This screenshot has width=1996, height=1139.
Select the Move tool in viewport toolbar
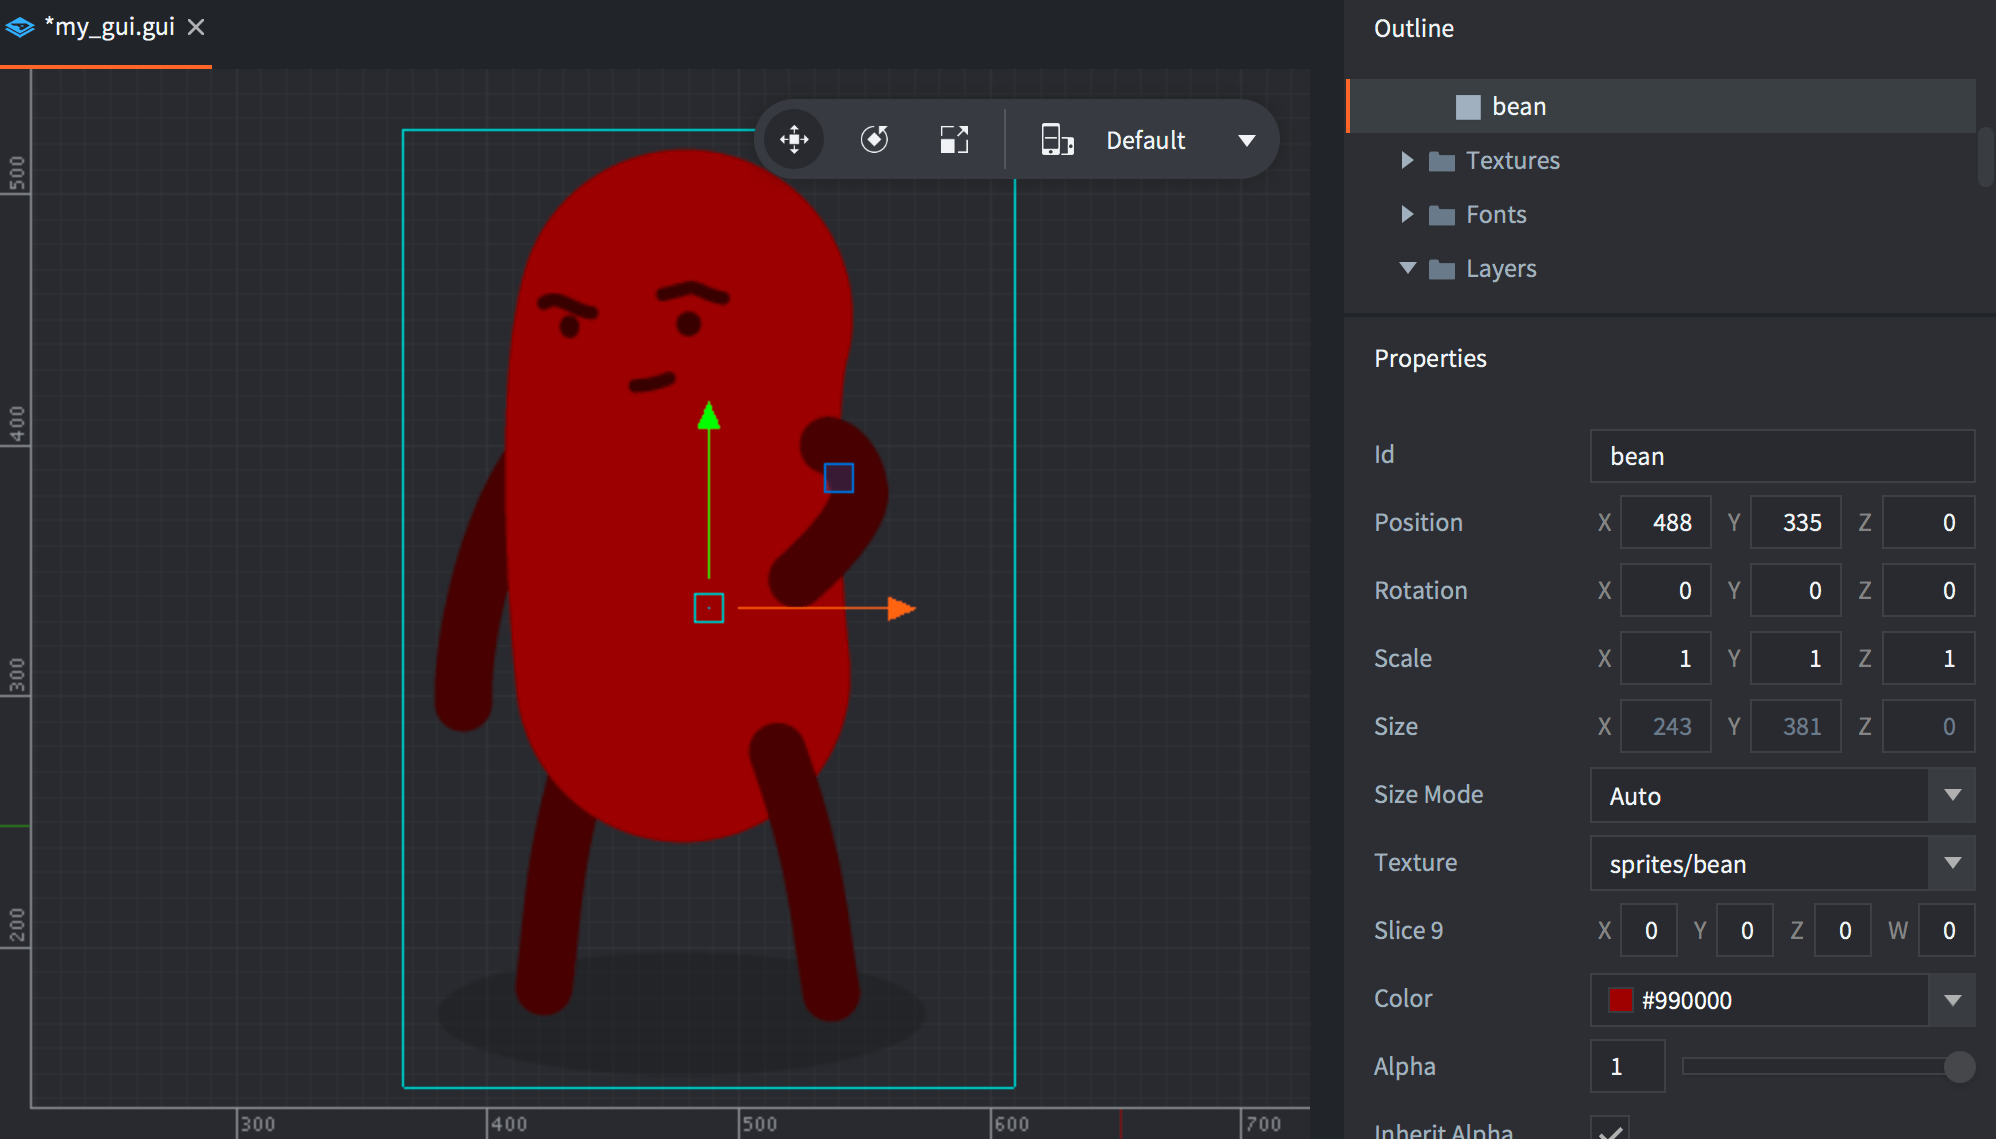pyautogui.click(x=794, y=139)
